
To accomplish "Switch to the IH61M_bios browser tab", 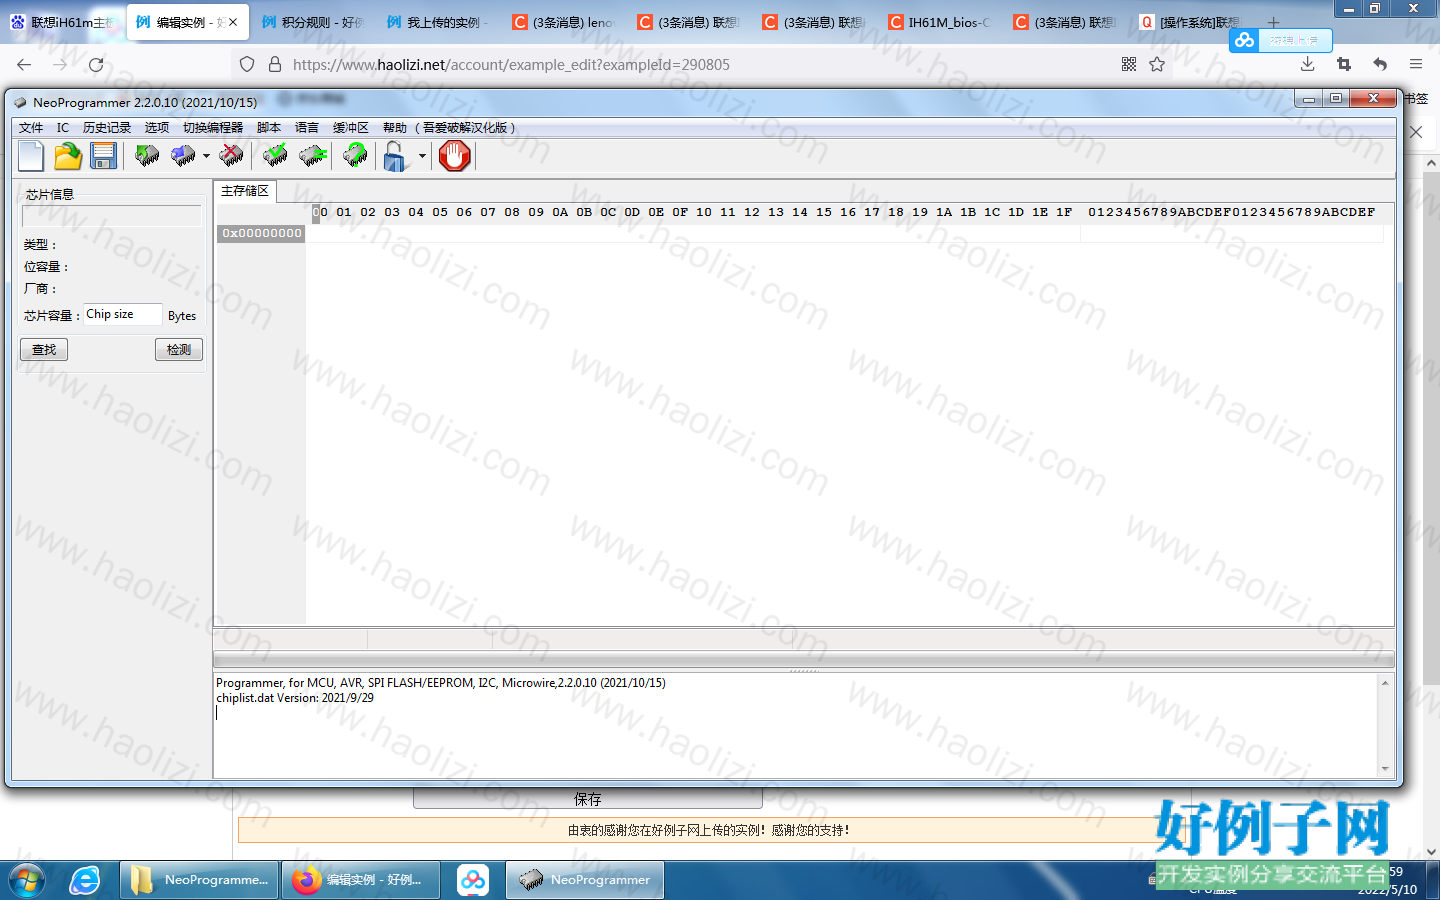I will [939, 22].
